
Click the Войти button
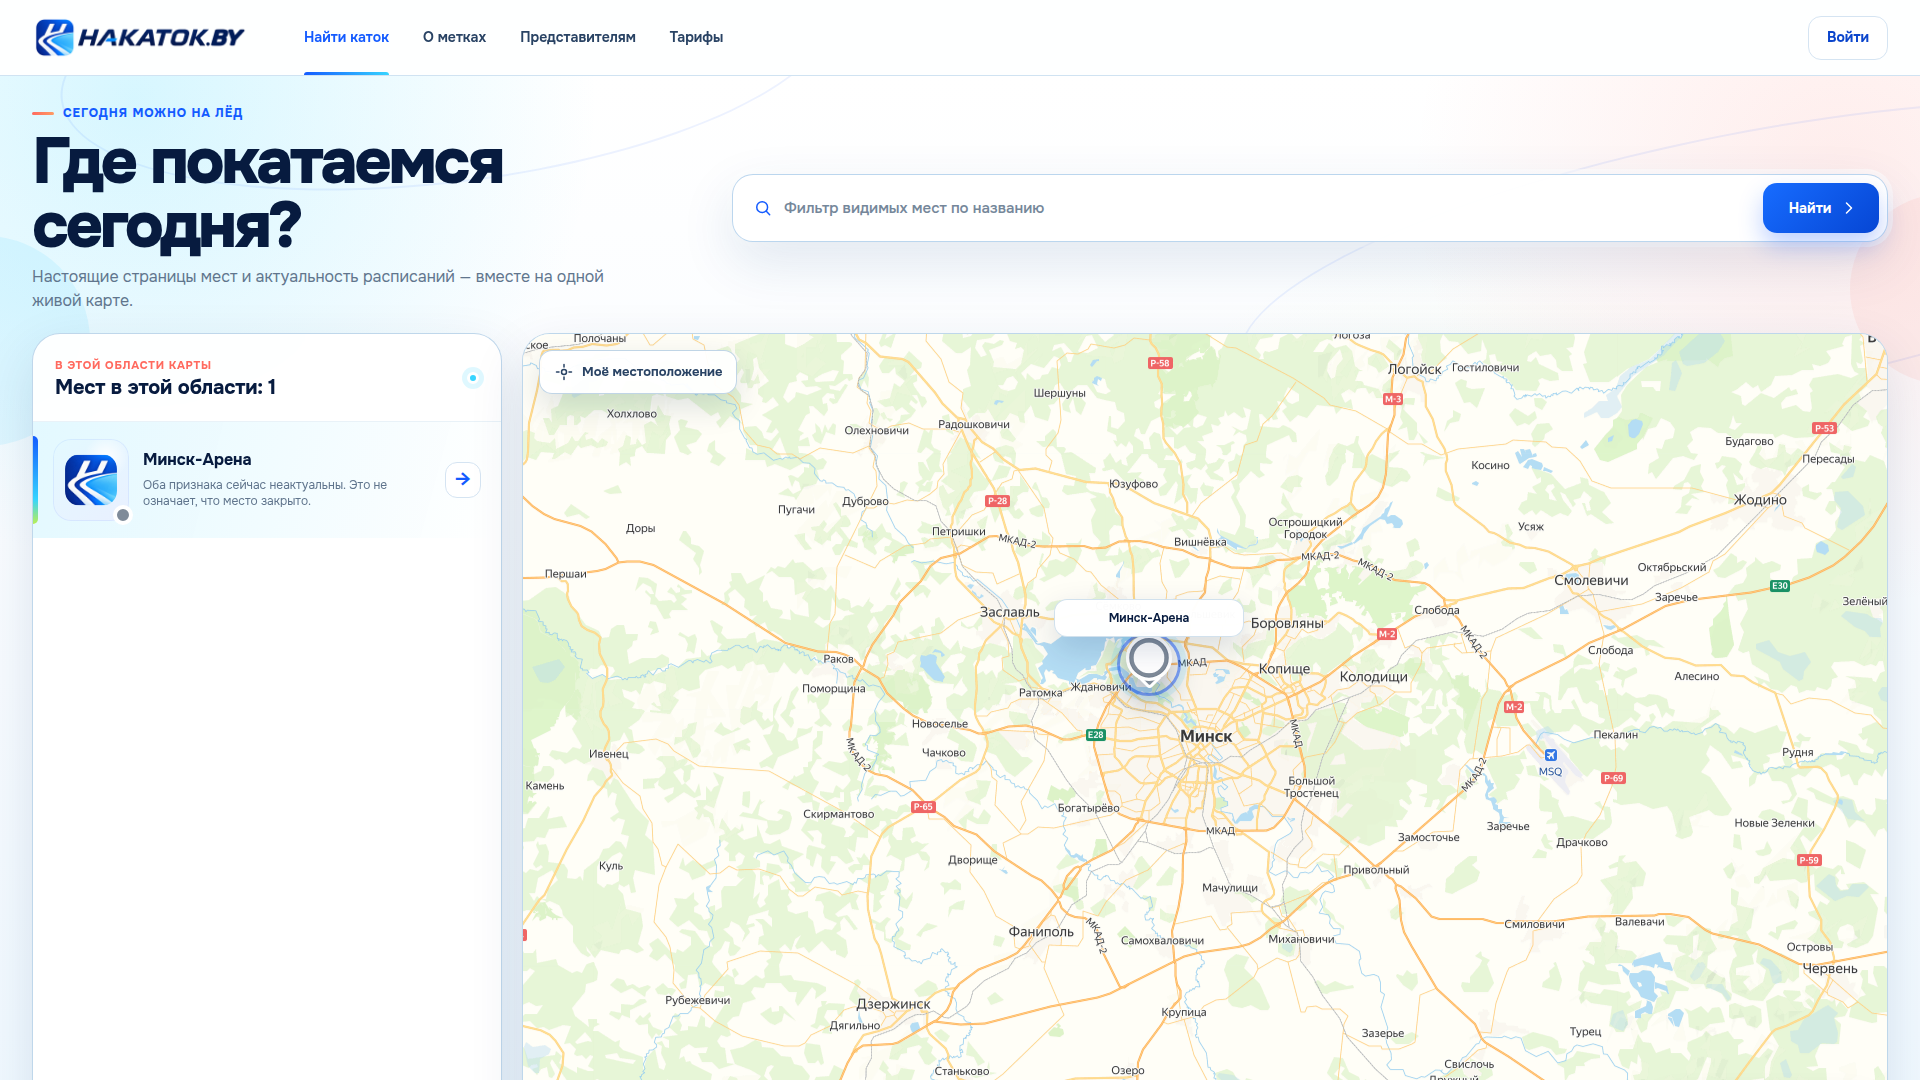[1847, 37]
